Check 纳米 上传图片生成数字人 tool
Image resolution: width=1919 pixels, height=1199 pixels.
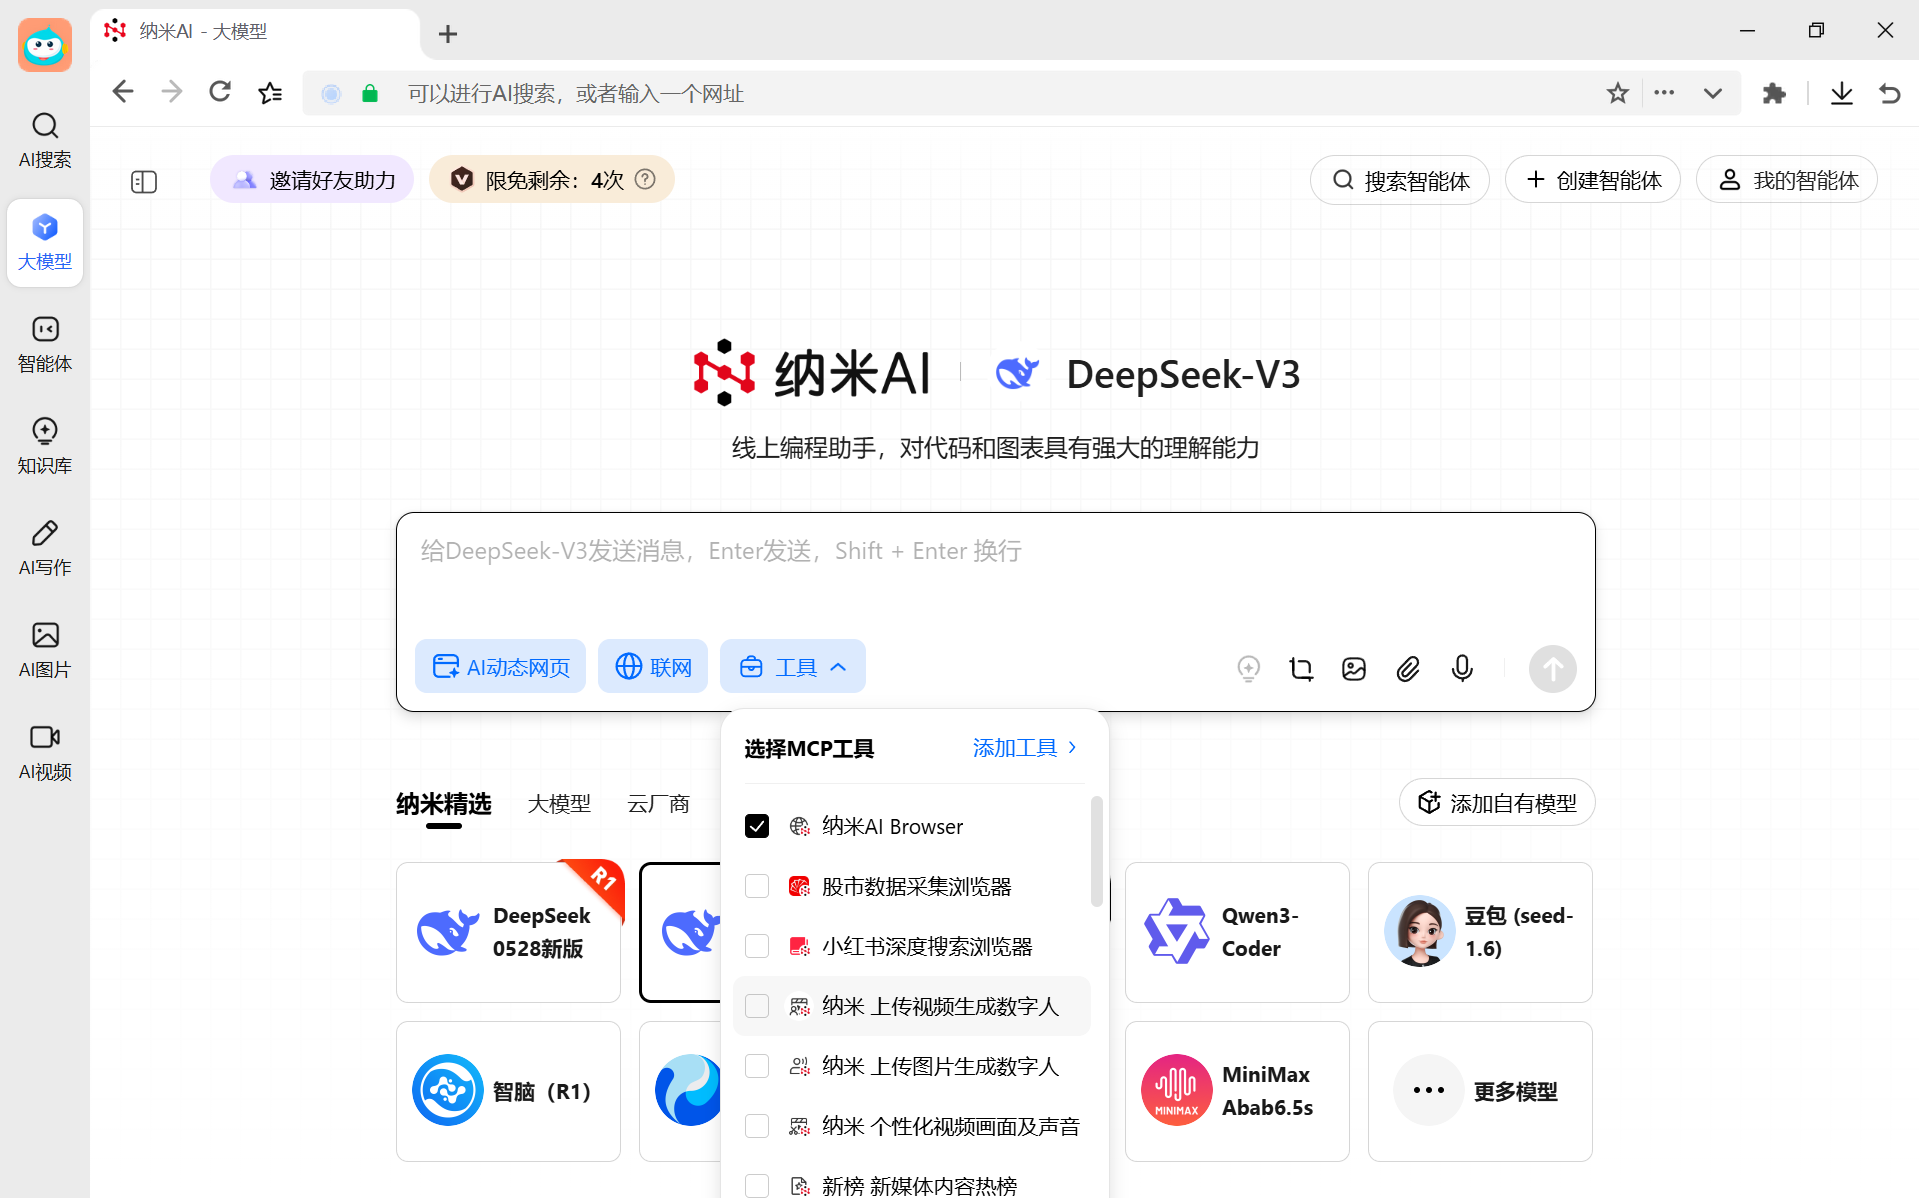tap(757, 1066)
